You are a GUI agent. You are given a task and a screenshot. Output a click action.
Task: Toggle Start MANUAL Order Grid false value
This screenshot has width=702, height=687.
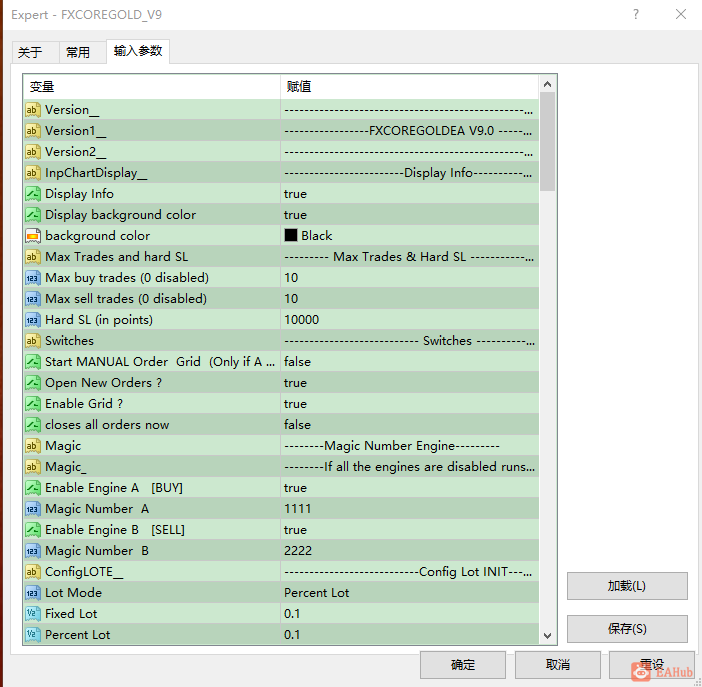point(410,362)
